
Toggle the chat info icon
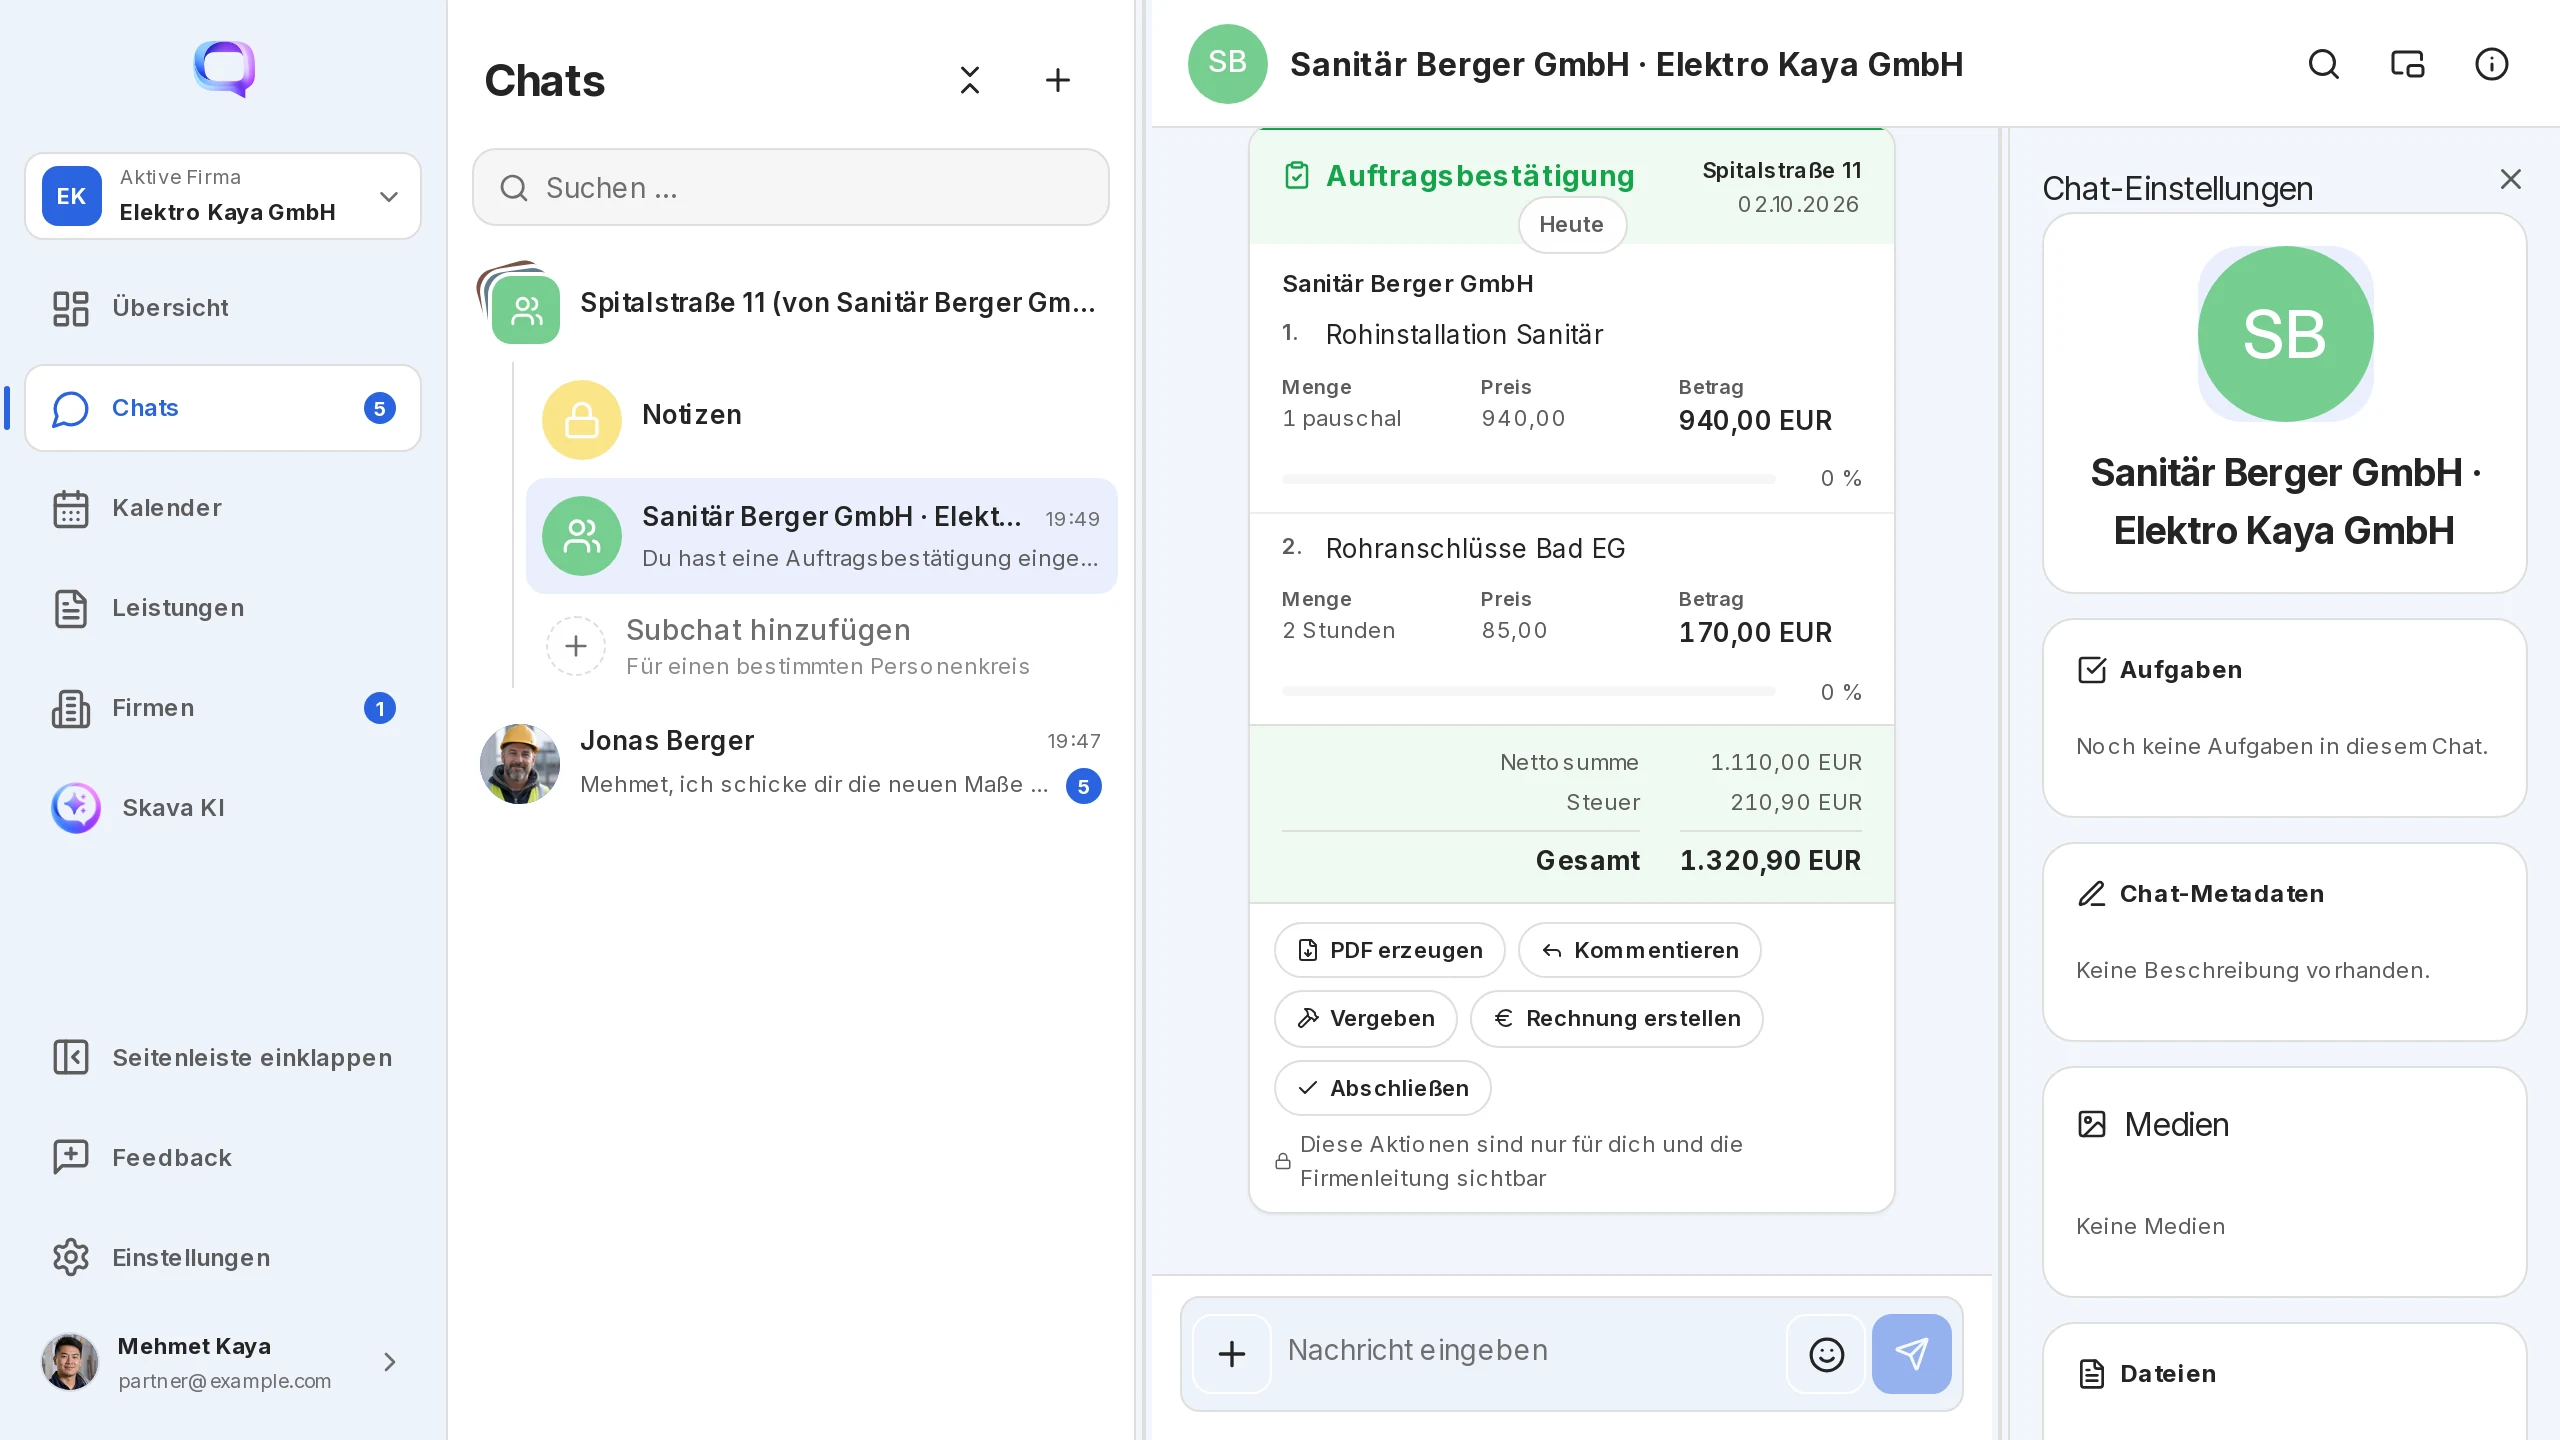tap(2492, 64)
